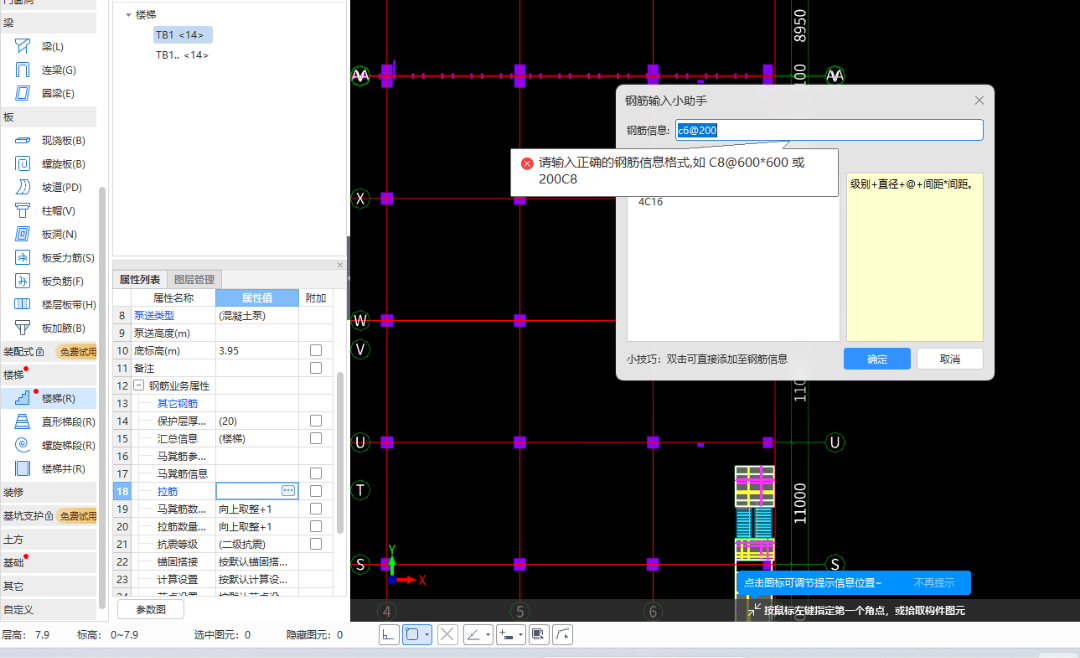
Task: Tick the 附加 checkbox for 拉筋数量
Action: point(315,526)
